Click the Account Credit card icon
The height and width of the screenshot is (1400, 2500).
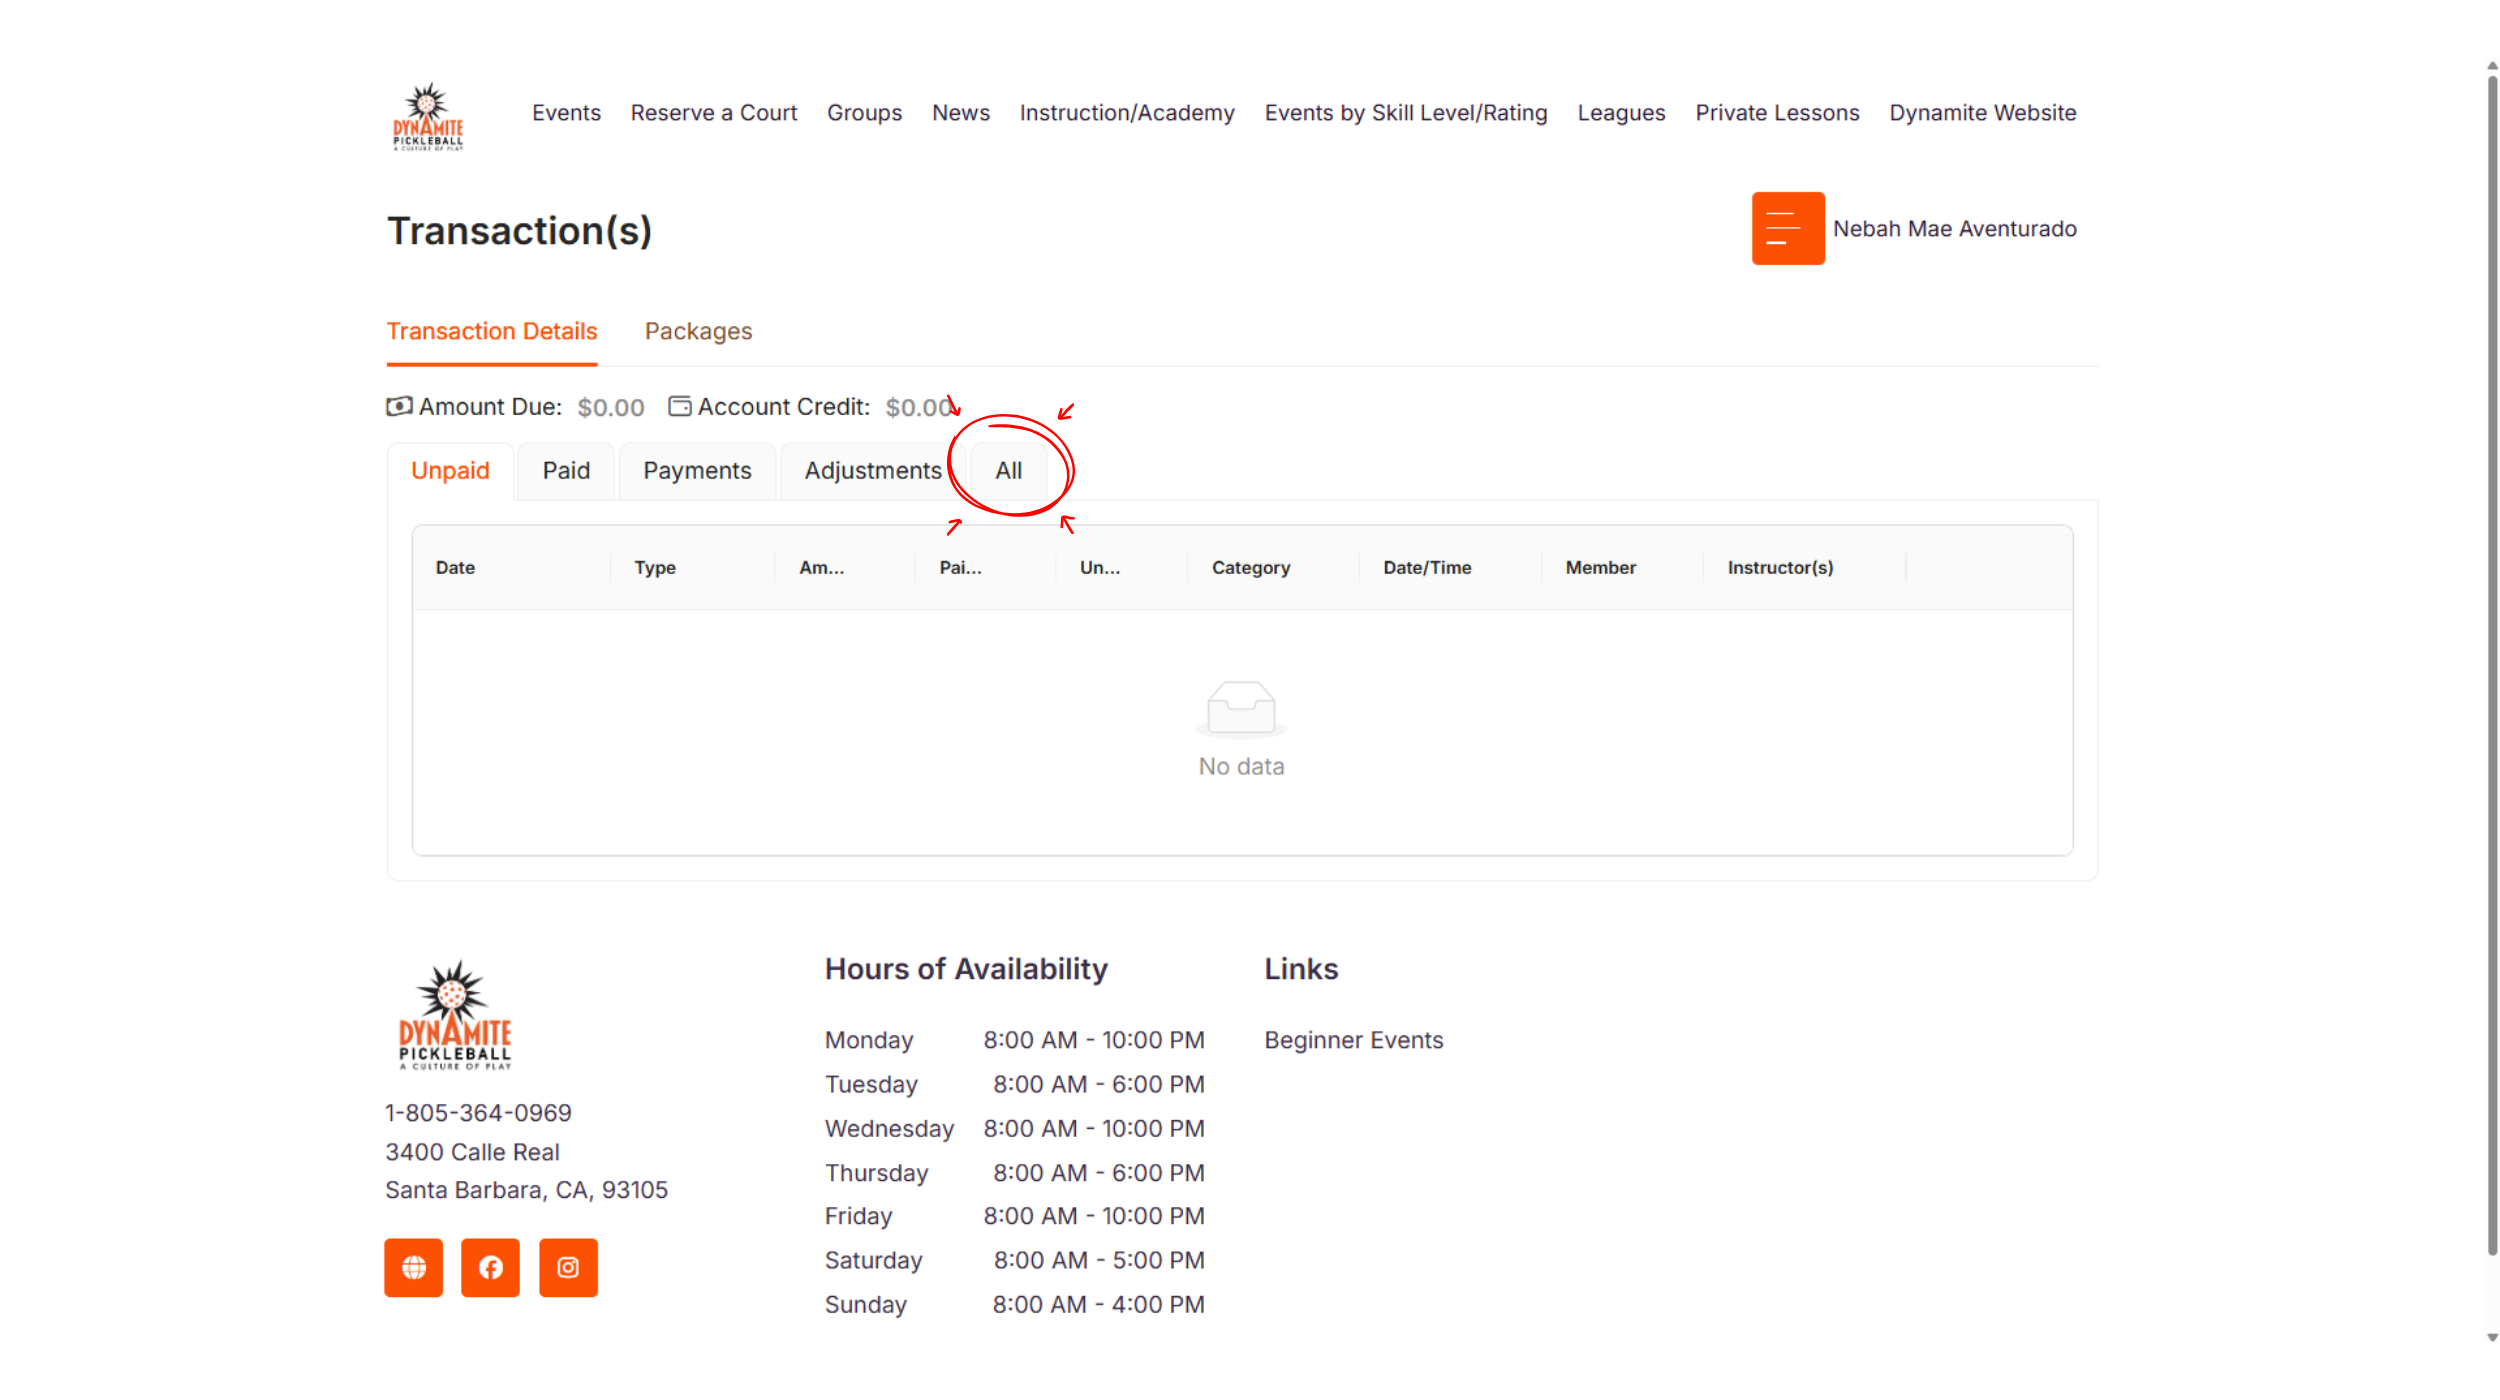pos(680,406)
